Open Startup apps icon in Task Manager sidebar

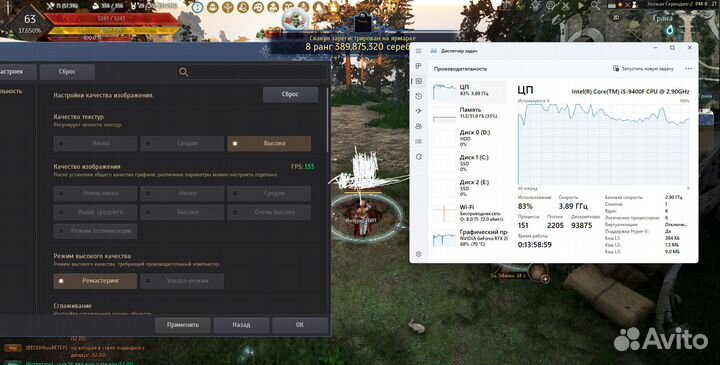[418, 112]
